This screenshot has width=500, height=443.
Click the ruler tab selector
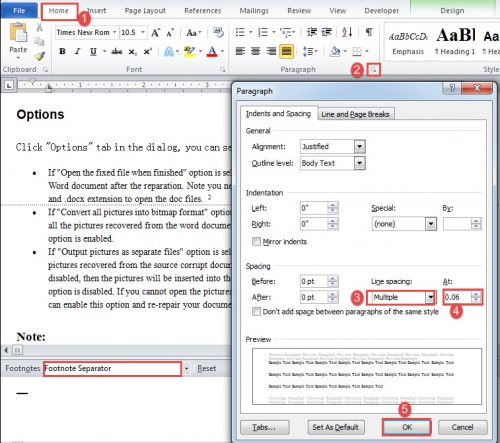[9, 85]
